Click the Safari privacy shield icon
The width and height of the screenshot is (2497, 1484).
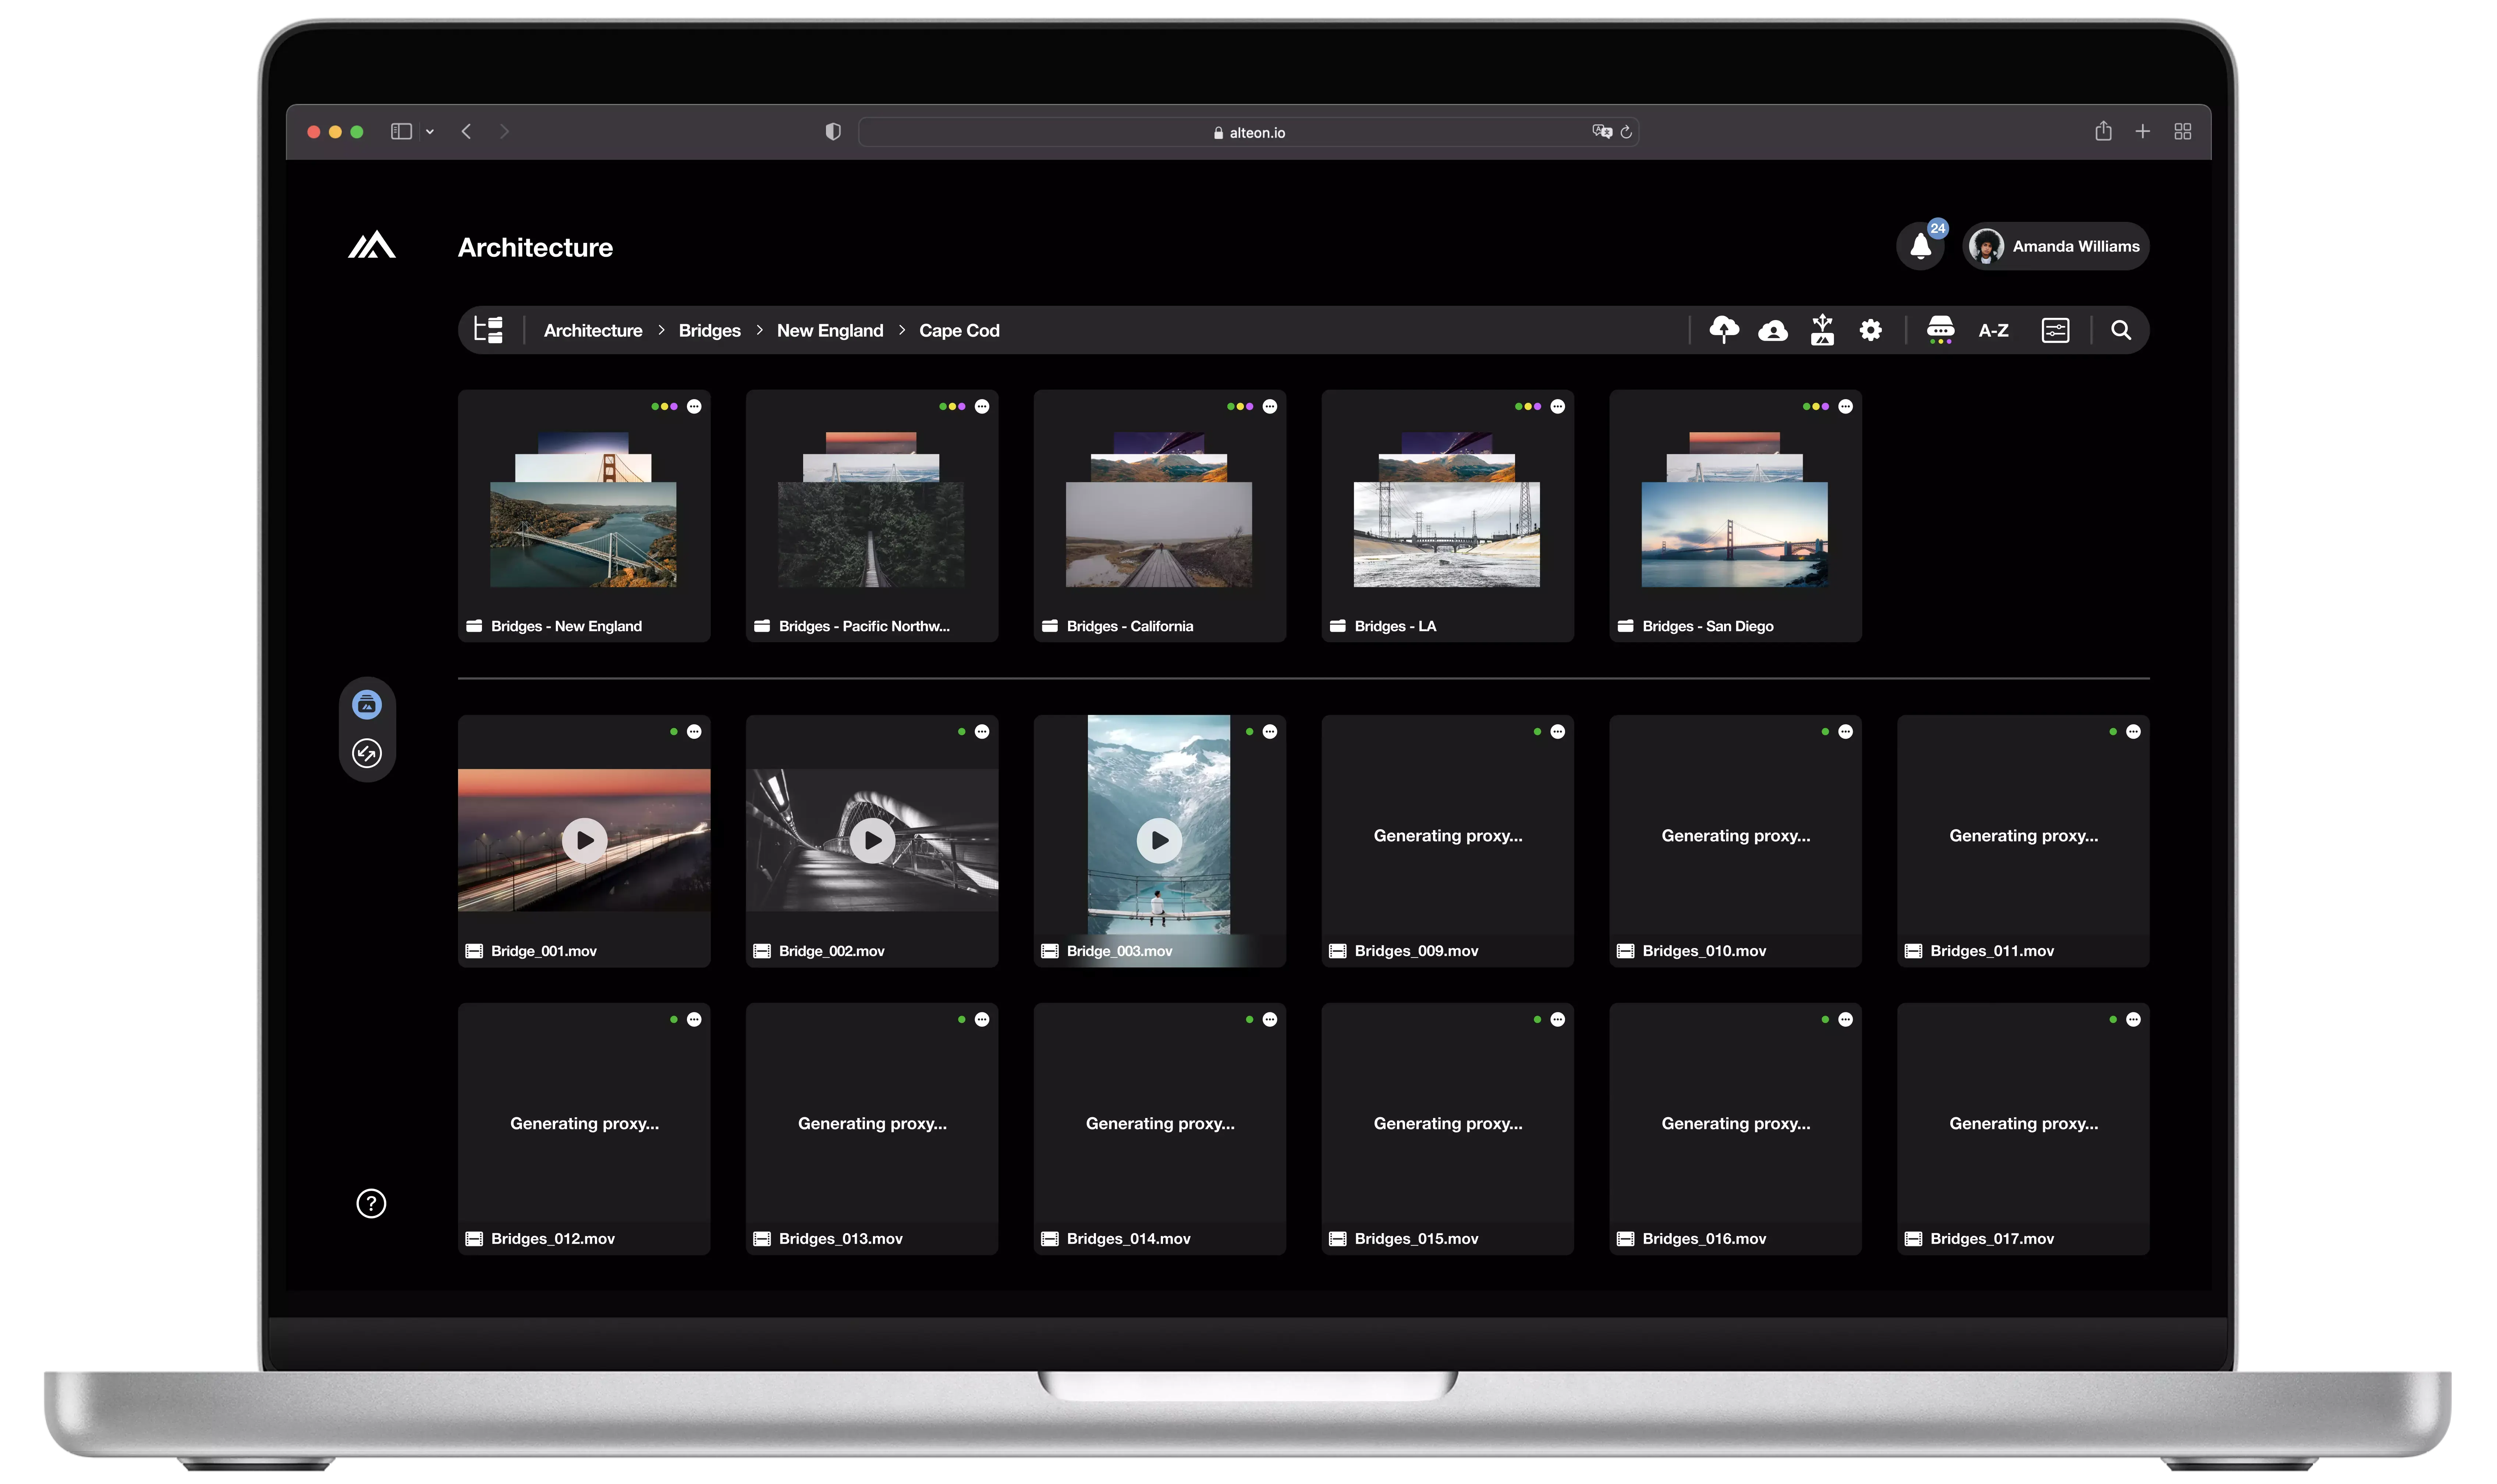[x=833, y=132]
